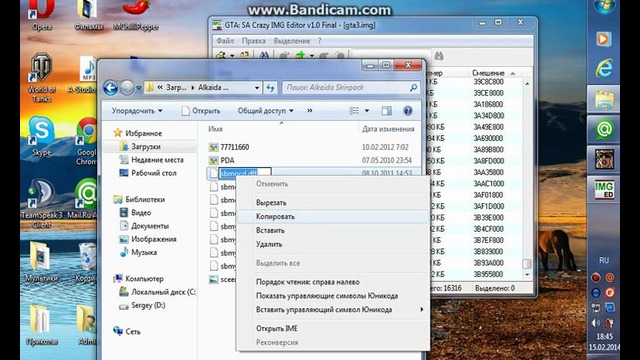The width and height of the screenshot is (640, 360).
Task: Choose Вставить from the context menu
Action: tap(333, 230)
